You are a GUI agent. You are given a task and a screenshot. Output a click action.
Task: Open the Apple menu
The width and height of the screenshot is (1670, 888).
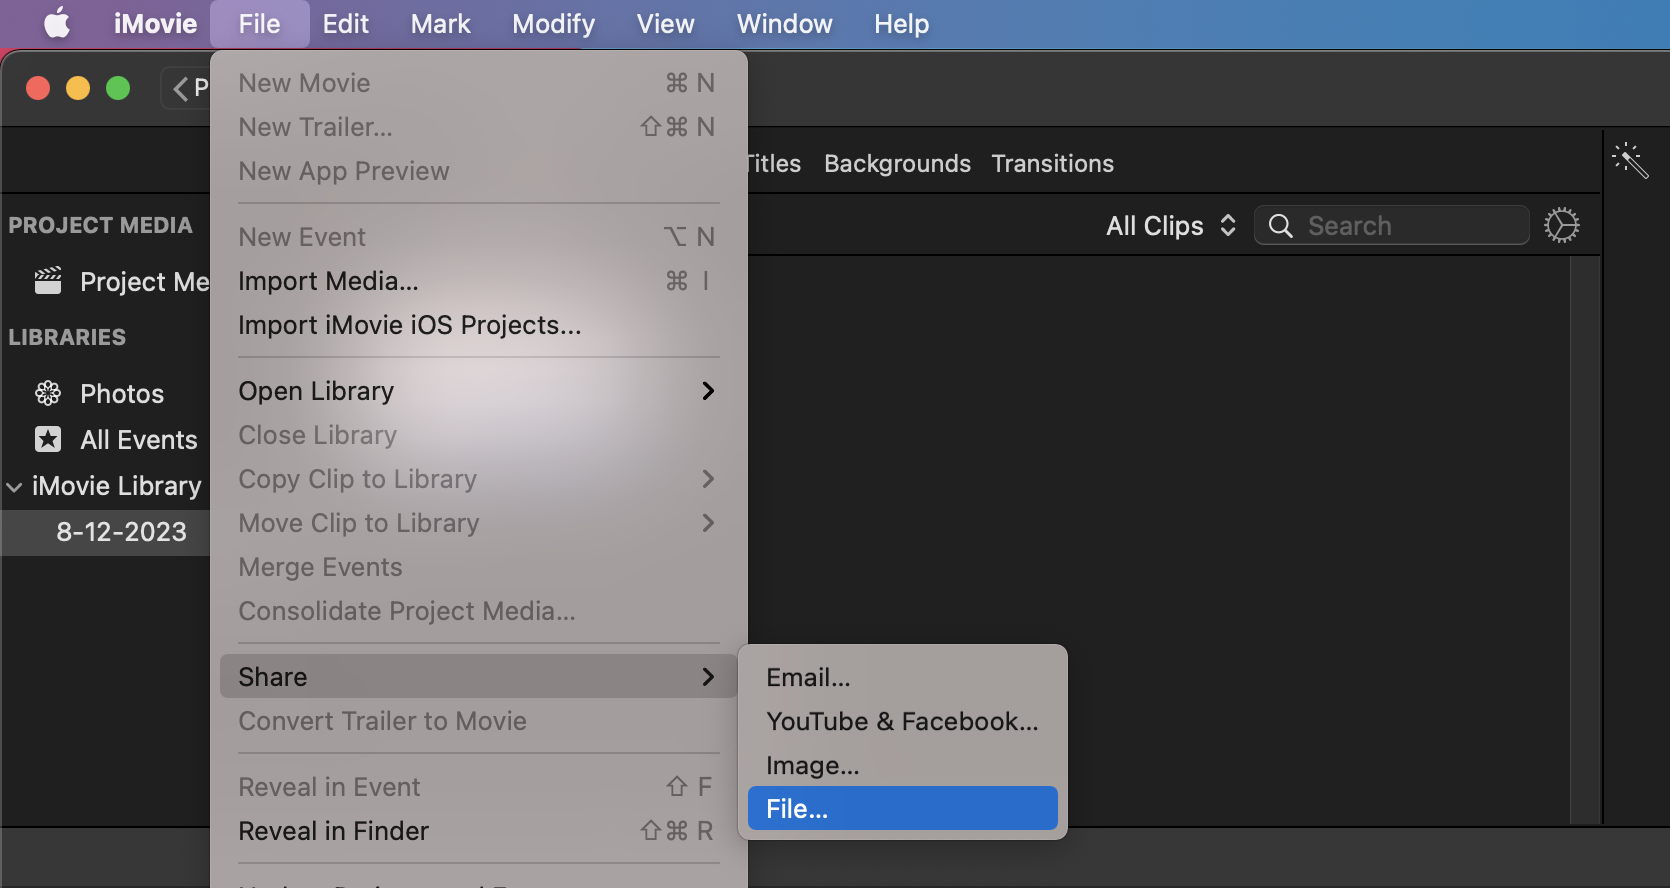[57, 23]
